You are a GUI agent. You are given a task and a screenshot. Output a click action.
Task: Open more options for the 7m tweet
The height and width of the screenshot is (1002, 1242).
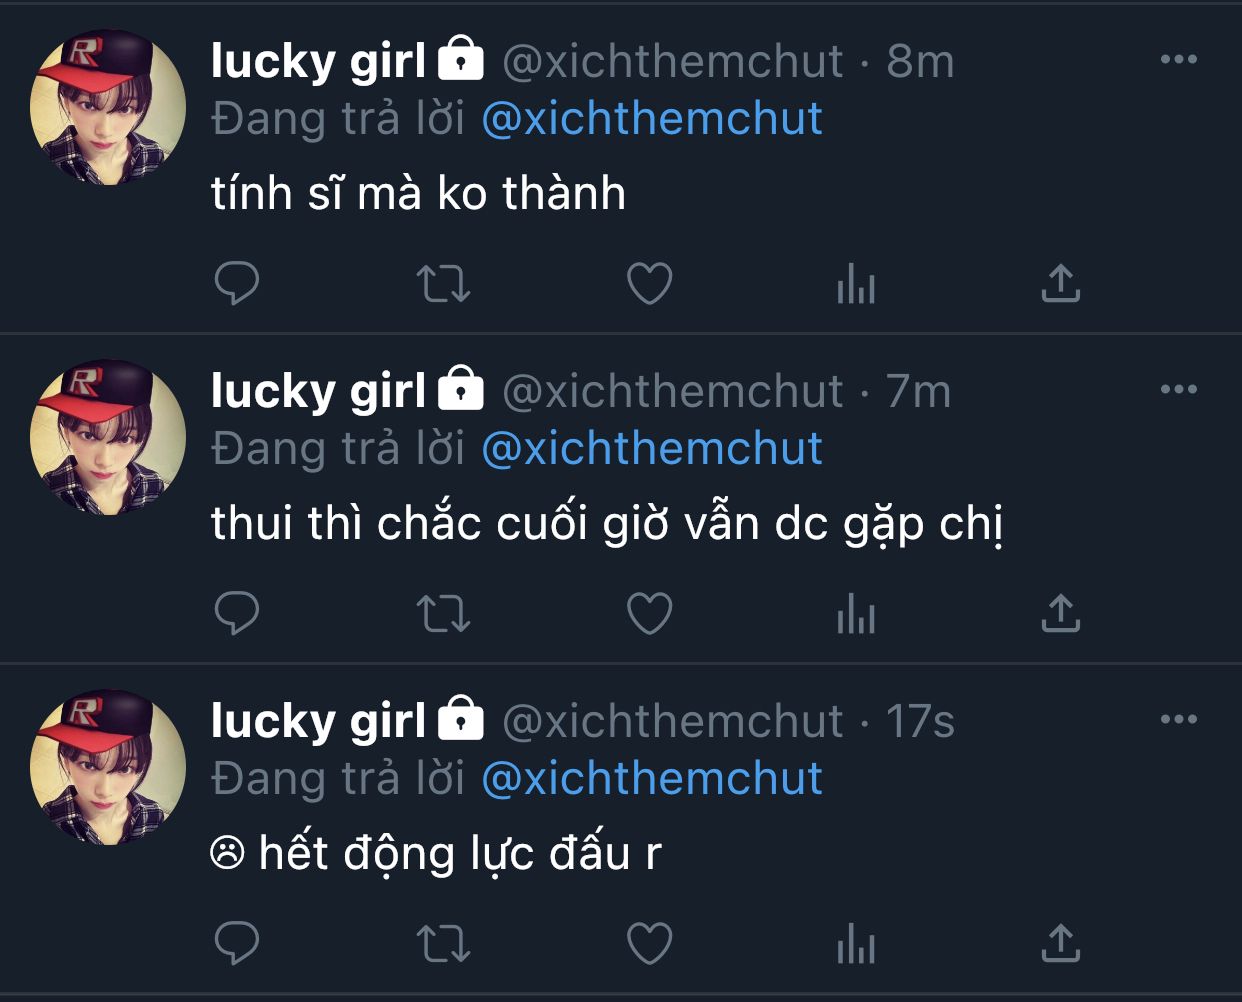coord(1179,390)
